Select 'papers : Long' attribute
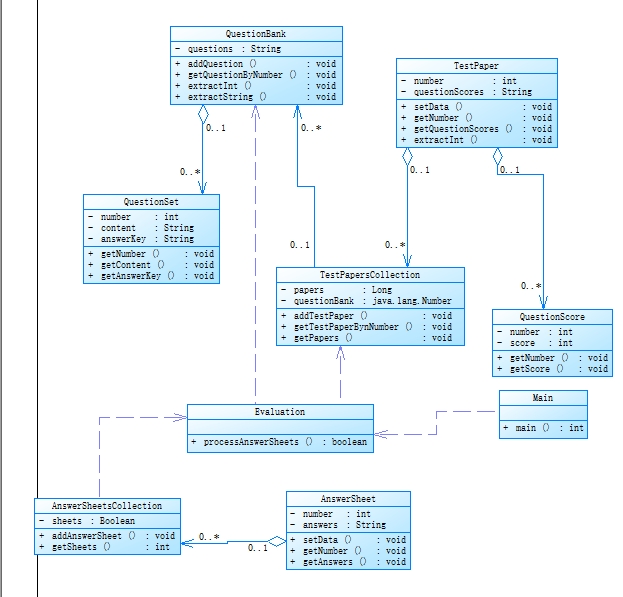 [x=336, y=290]
